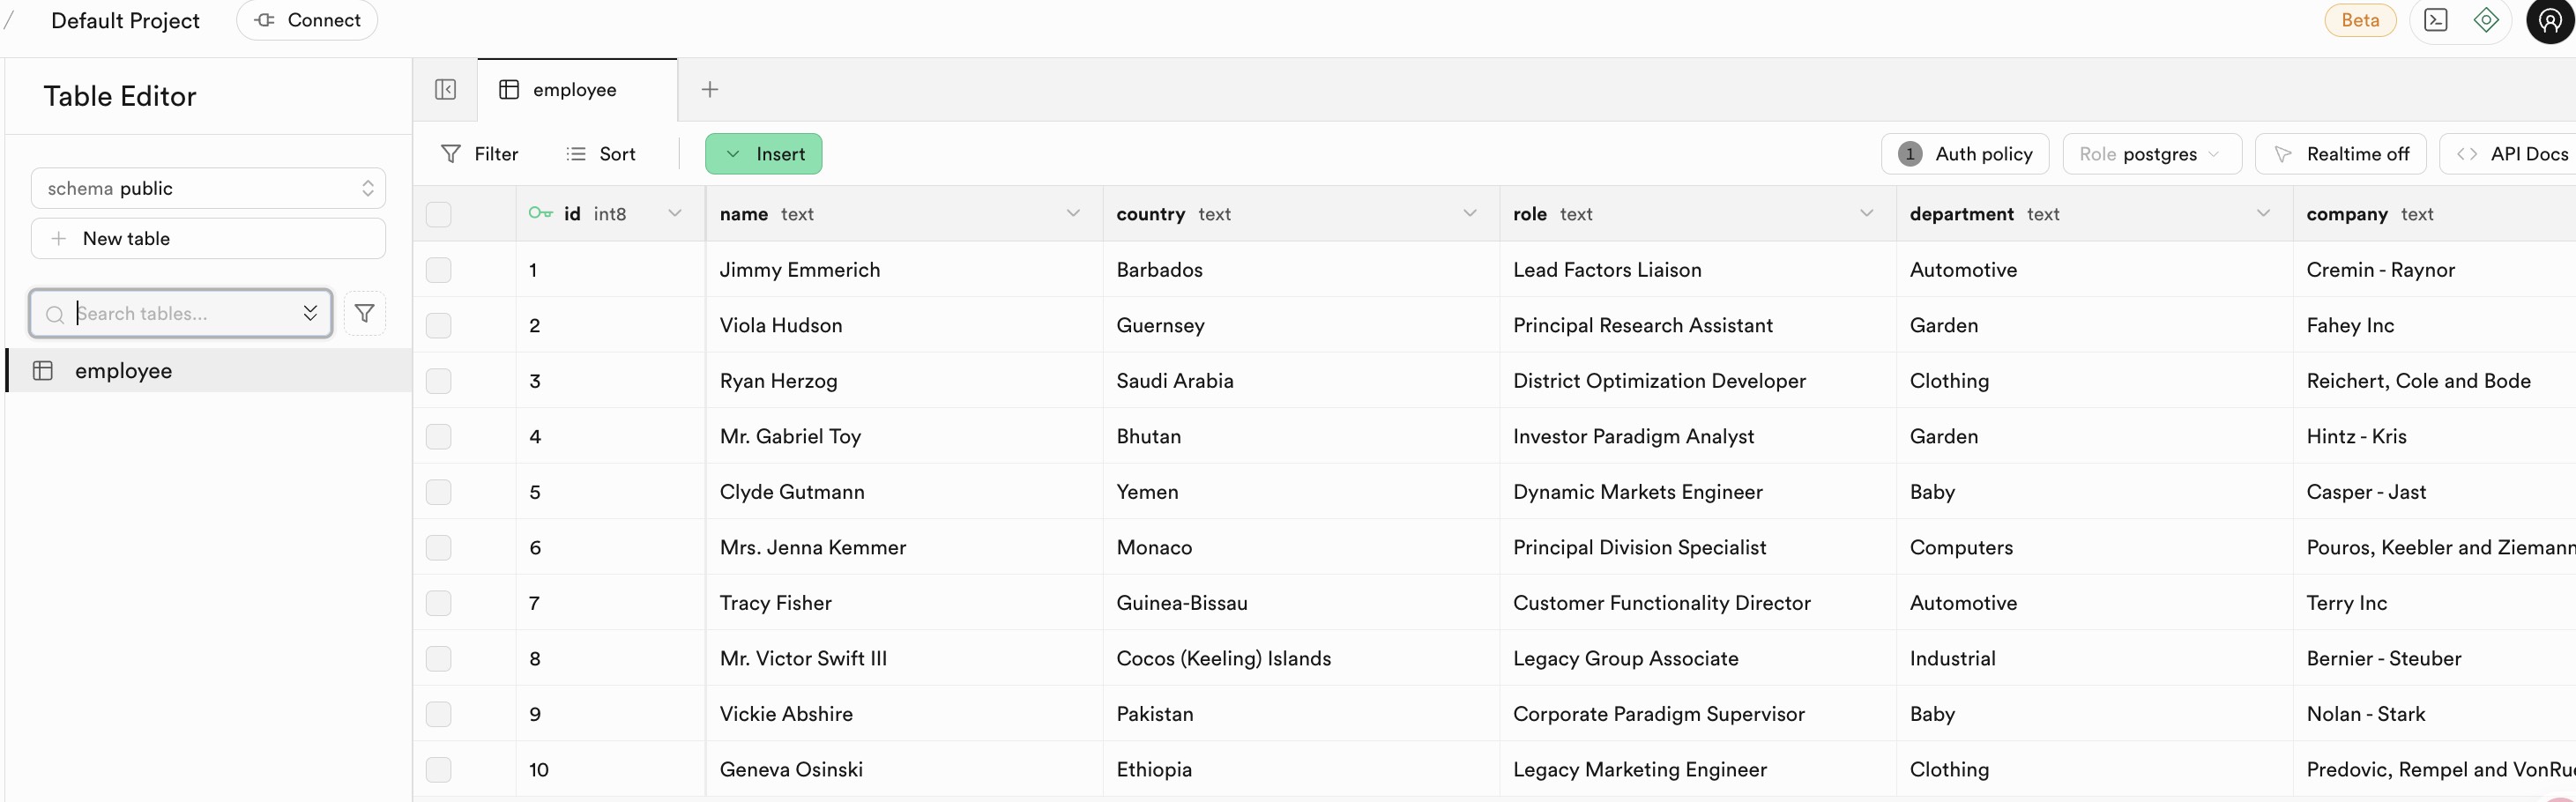The width and height of the screenshot is (2576, 802).
Task: Collapse the sidebar panel icon
Action: tap(445, 90)
